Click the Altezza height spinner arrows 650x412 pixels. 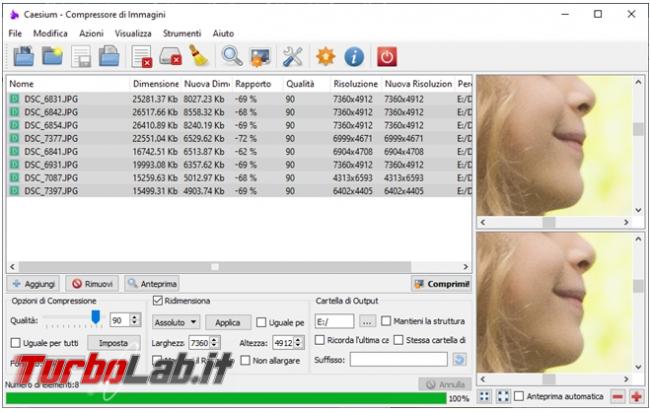[298, 343]
